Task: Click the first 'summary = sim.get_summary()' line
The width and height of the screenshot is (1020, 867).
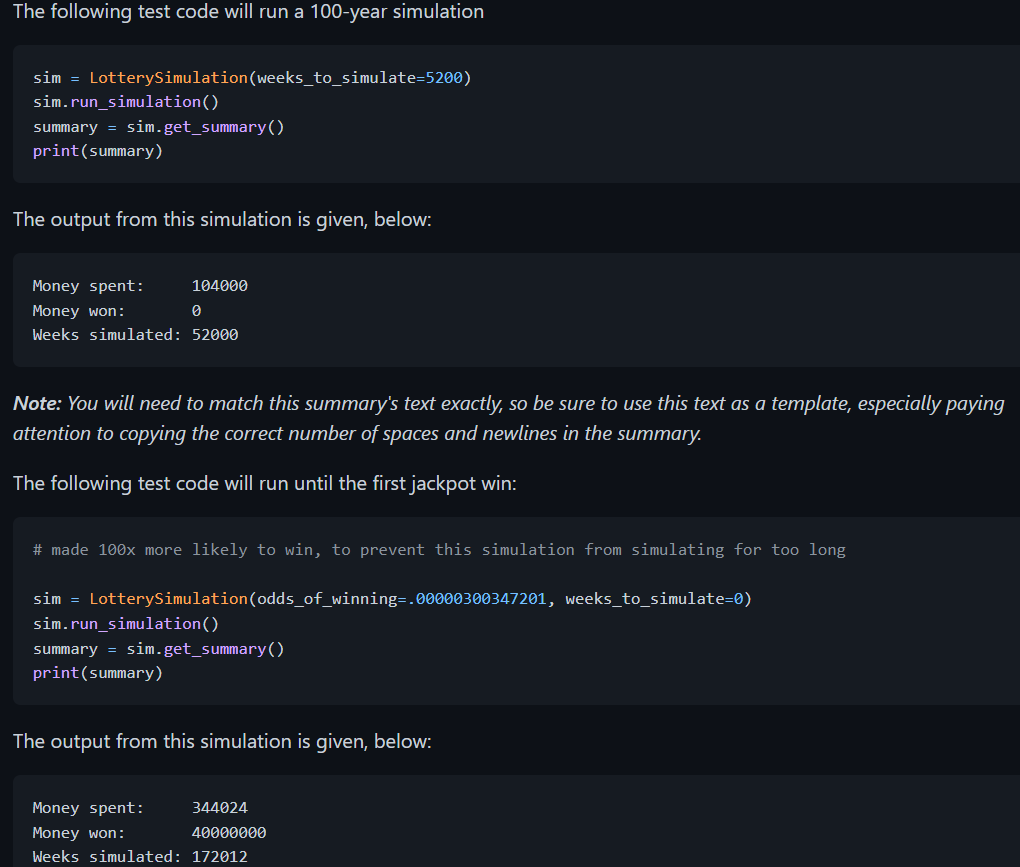Action: coord(158,127)
